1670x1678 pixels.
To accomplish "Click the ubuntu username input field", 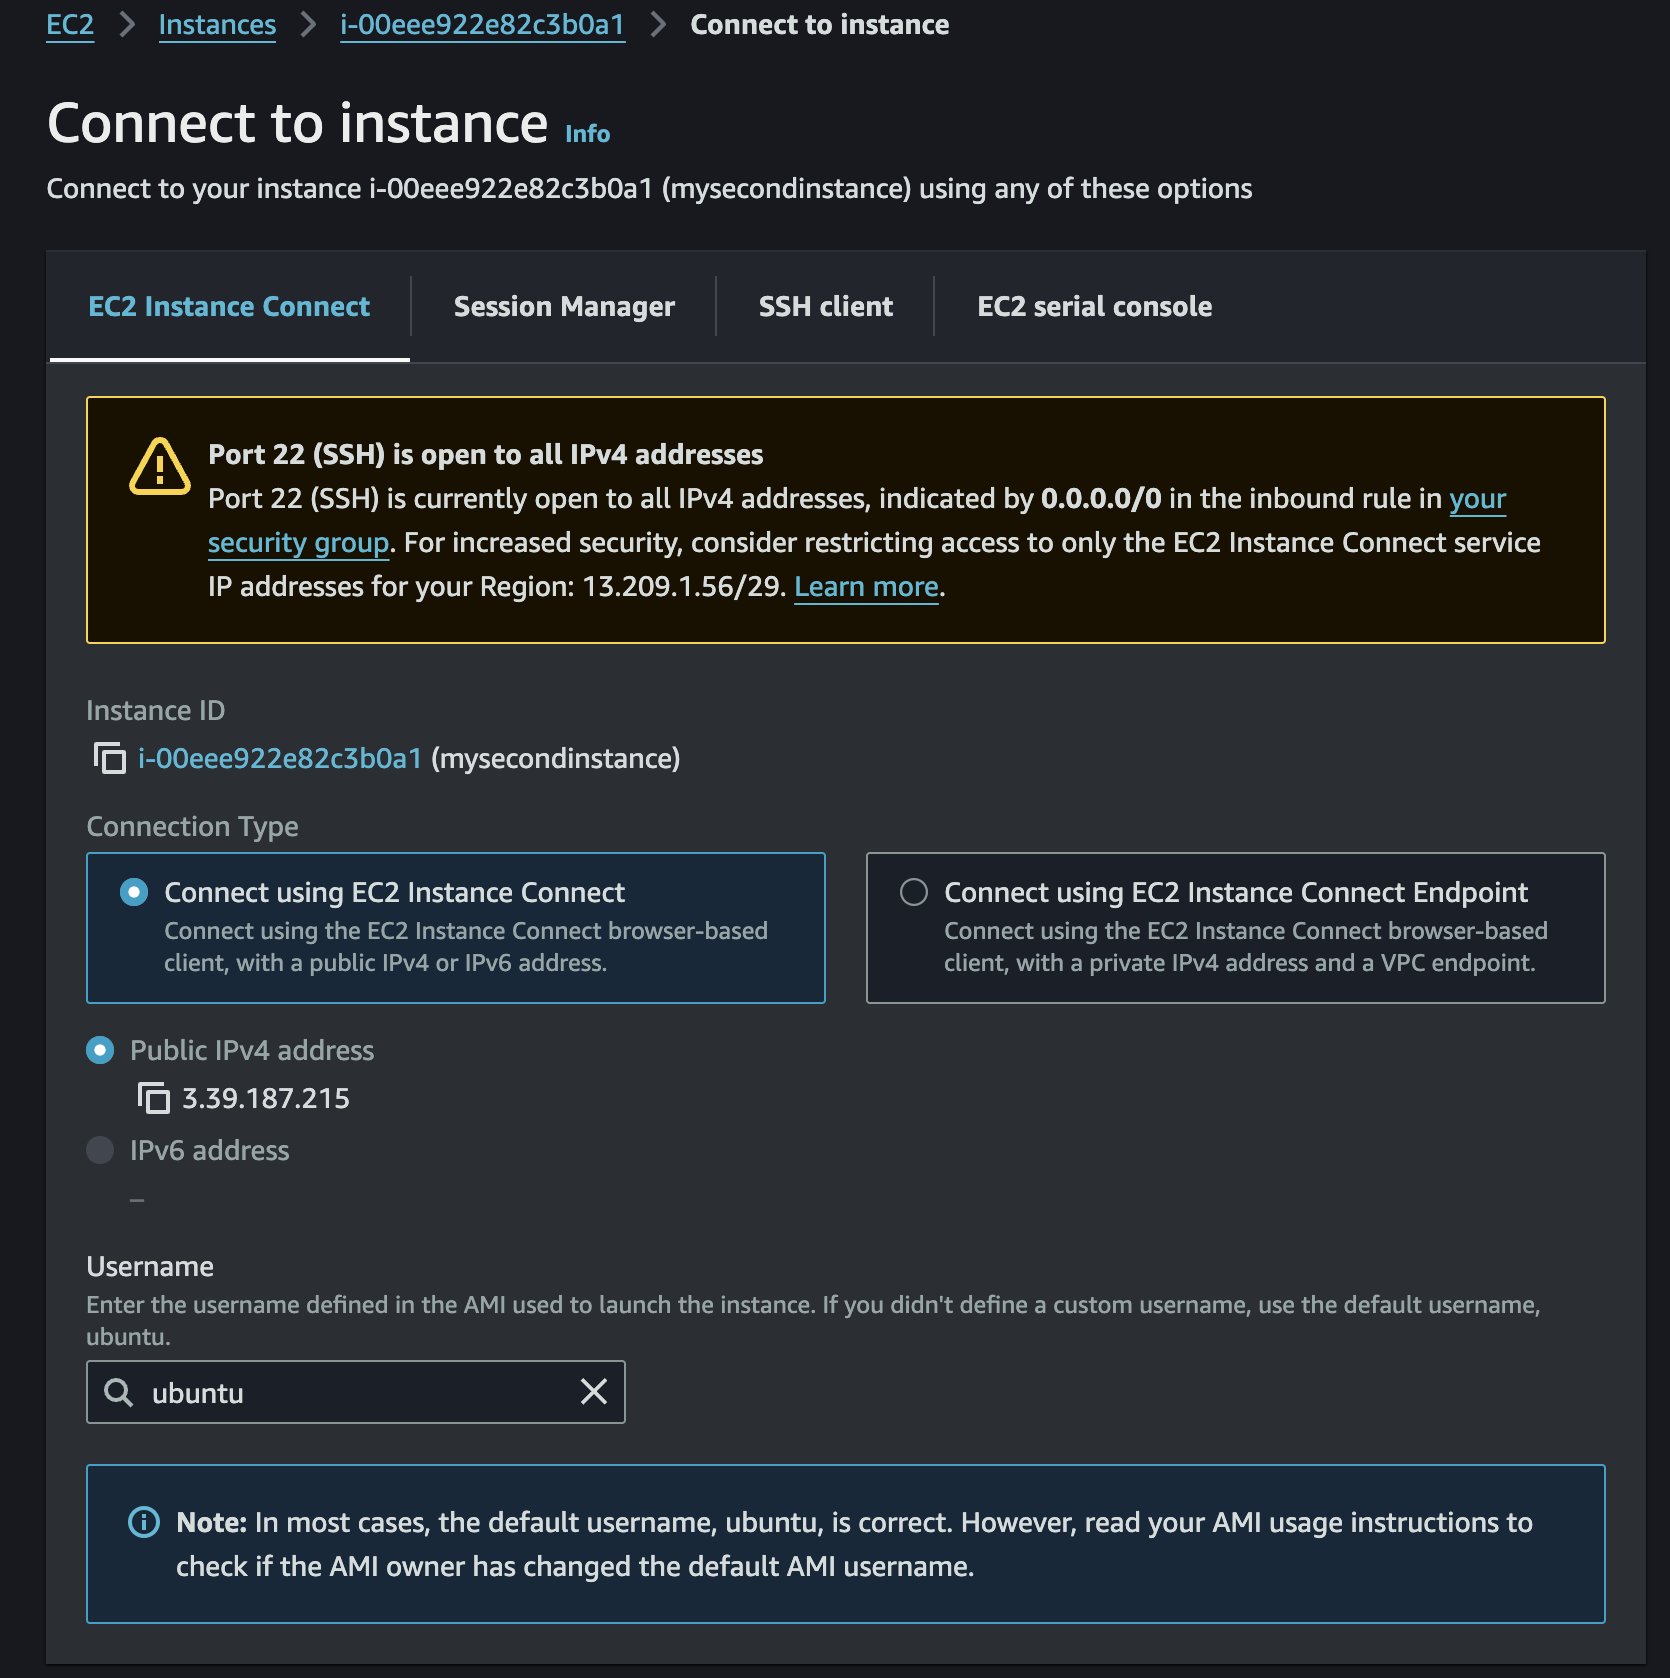I will (356, 1392).
